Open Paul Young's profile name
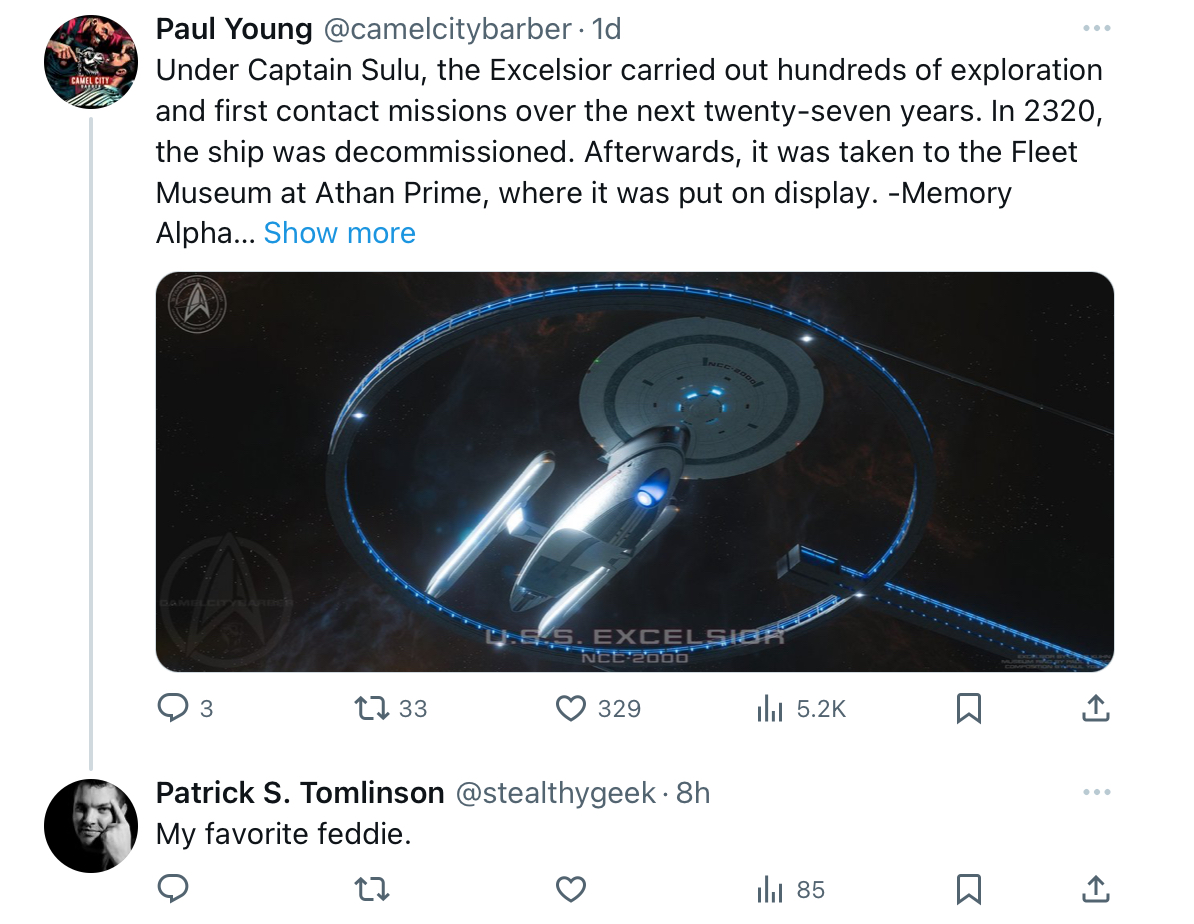Viewport: 1194px width, 924px height. point(234,29)
